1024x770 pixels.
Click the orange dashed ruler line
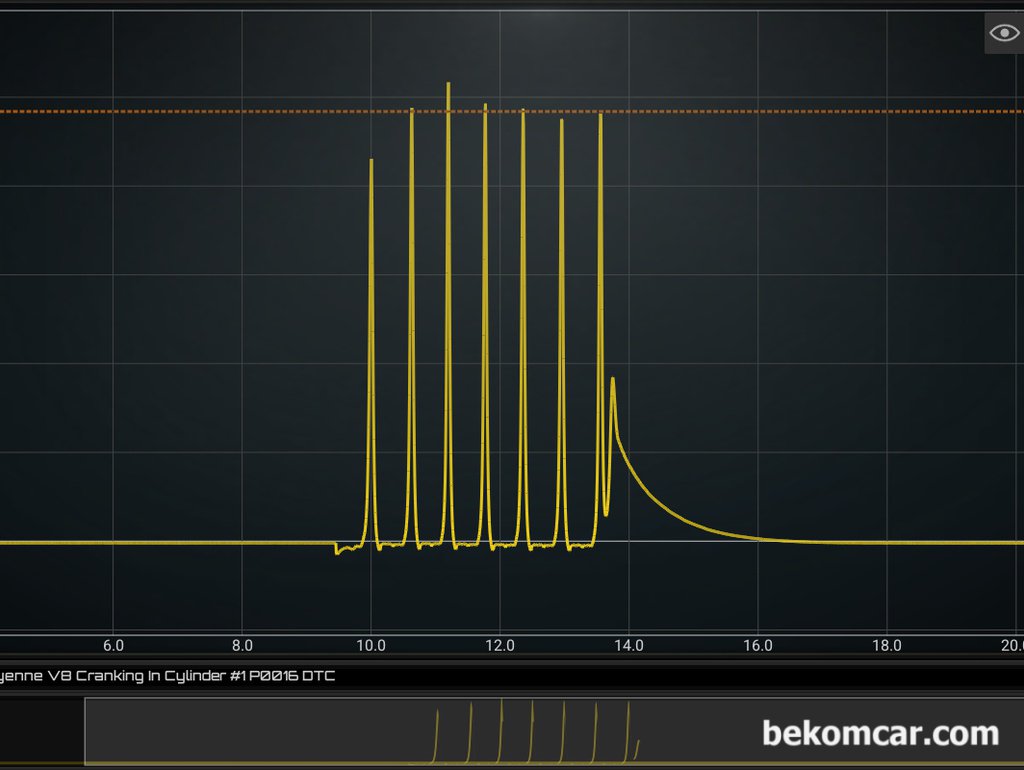pyautogui.click(x=200, y=111)
